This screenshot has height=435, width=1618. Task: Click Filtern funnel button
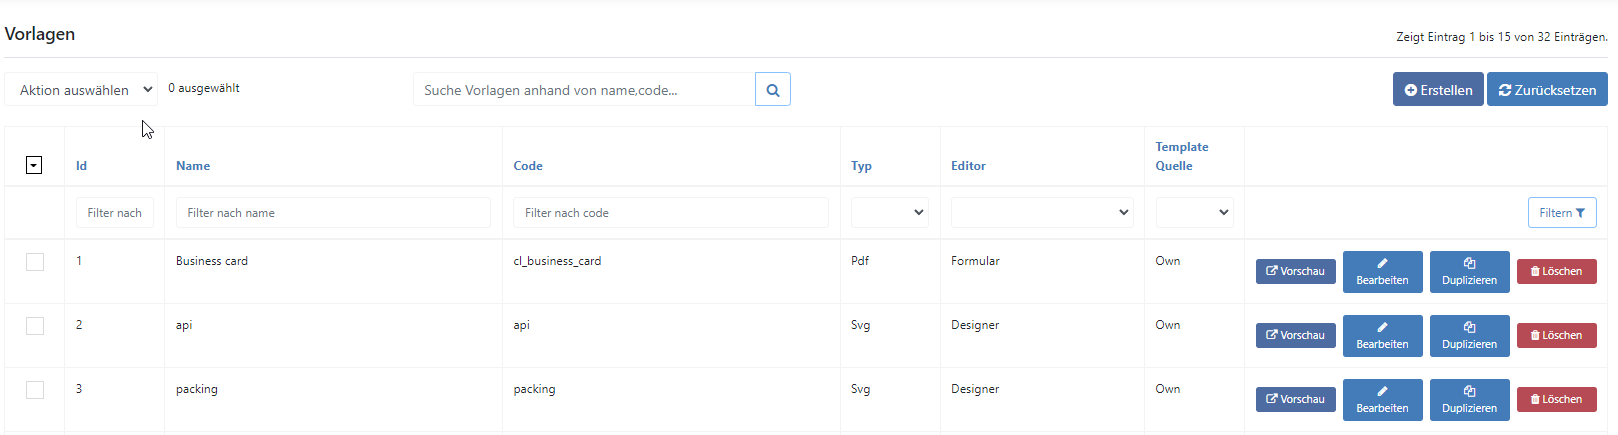[x=1562, y=212]
